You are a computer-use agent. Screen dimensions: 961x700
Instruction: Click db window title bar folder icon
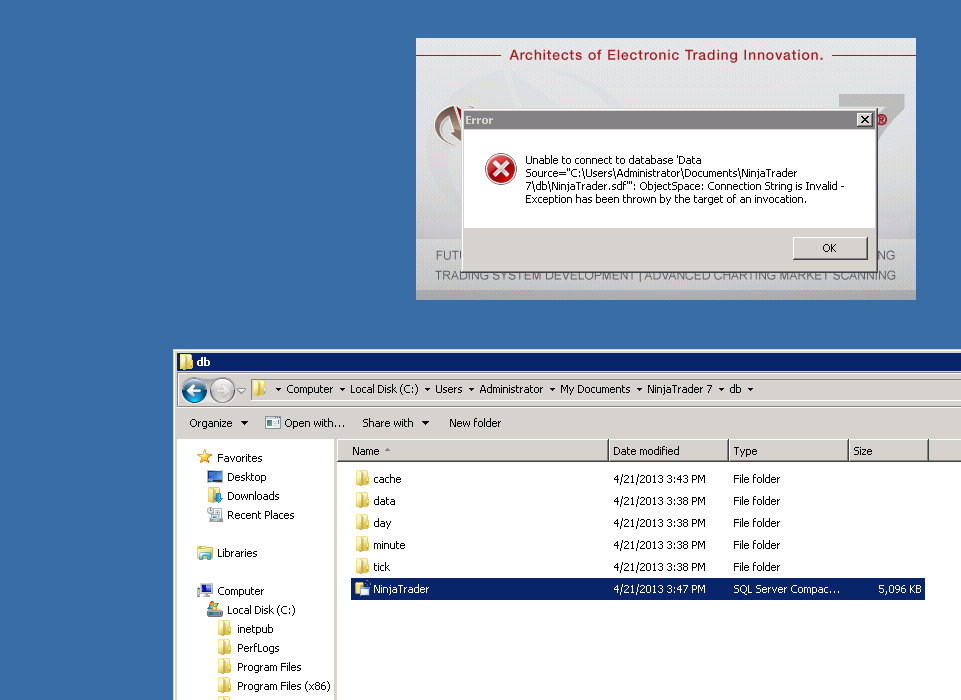tap(186, 362)
